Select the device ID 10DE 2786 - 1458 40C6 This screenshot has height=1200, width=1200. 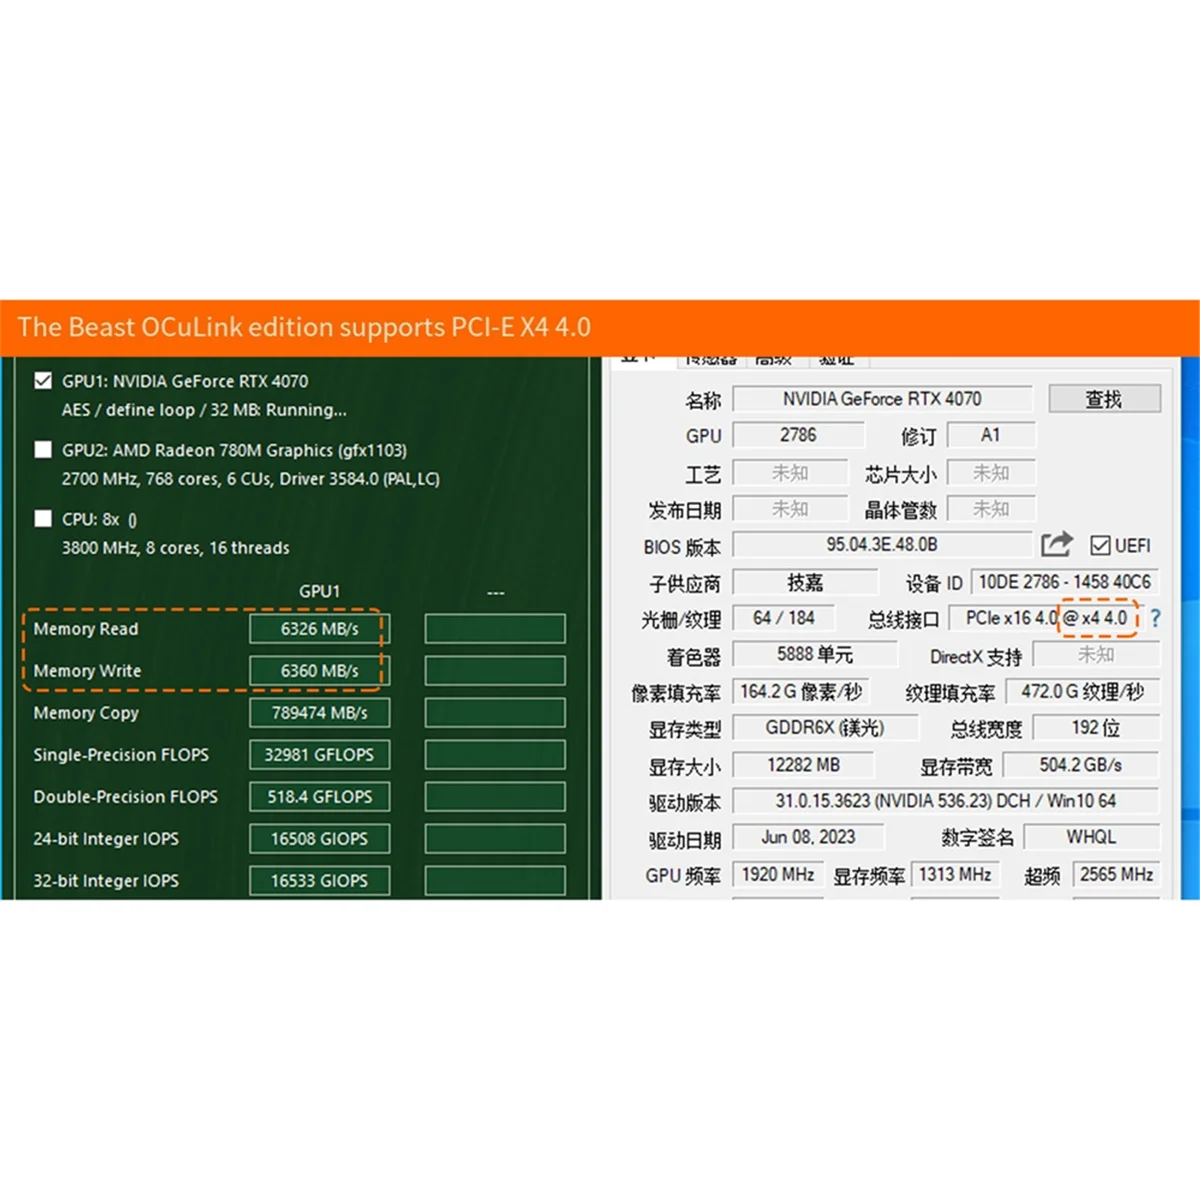pos(1065,582)
